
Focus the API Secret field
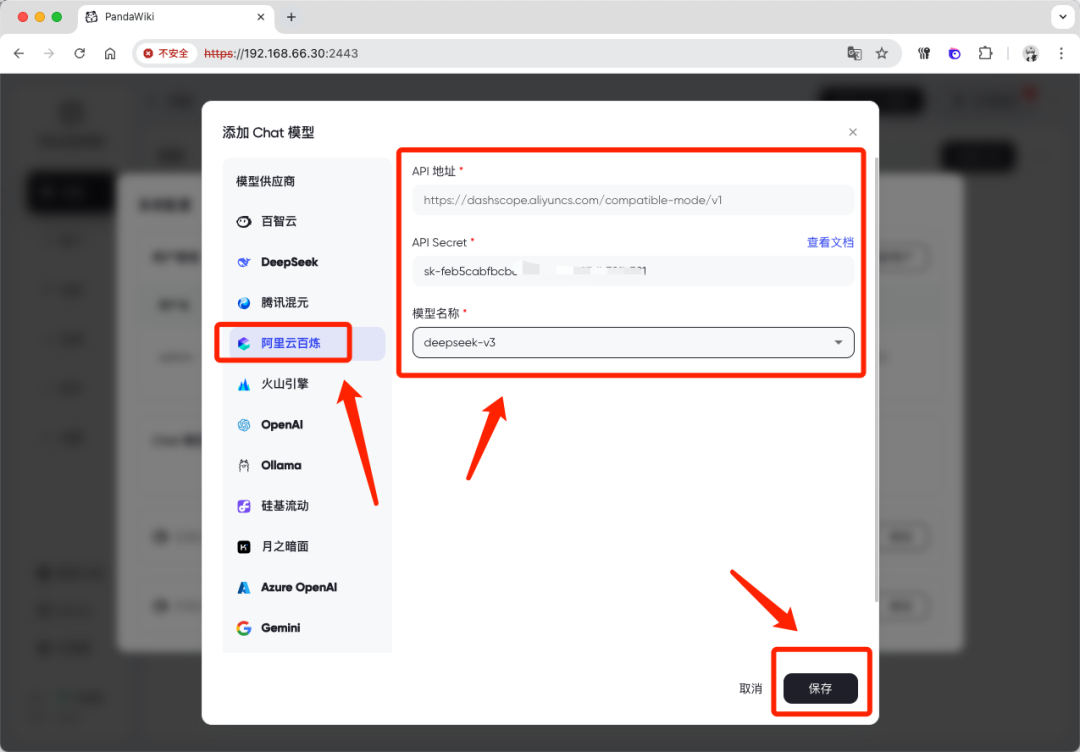633,271
